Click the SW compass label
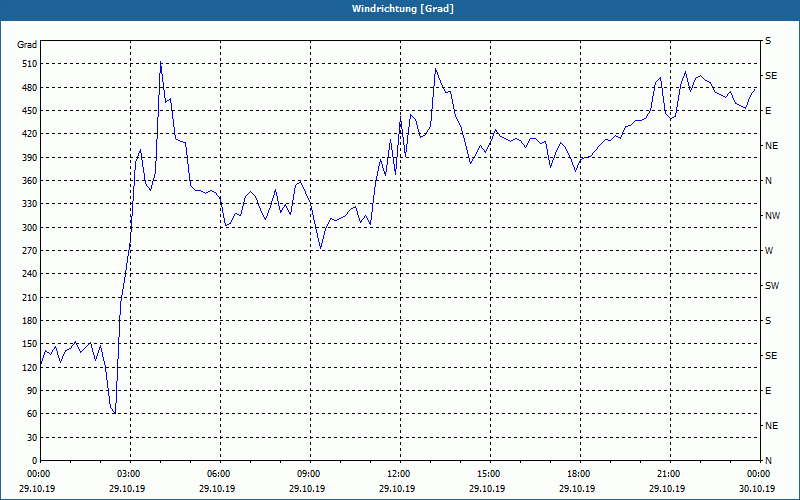The image size is (800, 500). coord(772,286)
